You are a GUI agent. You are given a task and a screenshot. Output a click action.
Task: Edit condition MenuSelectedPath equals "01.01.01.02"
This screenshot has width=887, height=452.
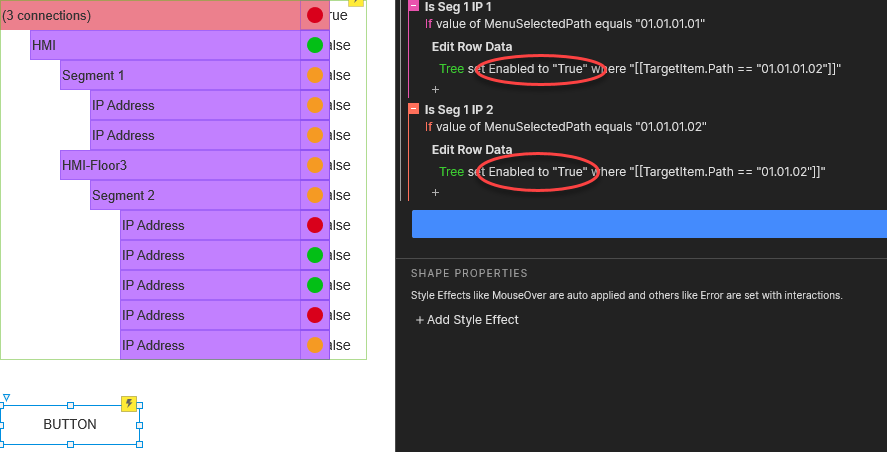pos(566,127)
